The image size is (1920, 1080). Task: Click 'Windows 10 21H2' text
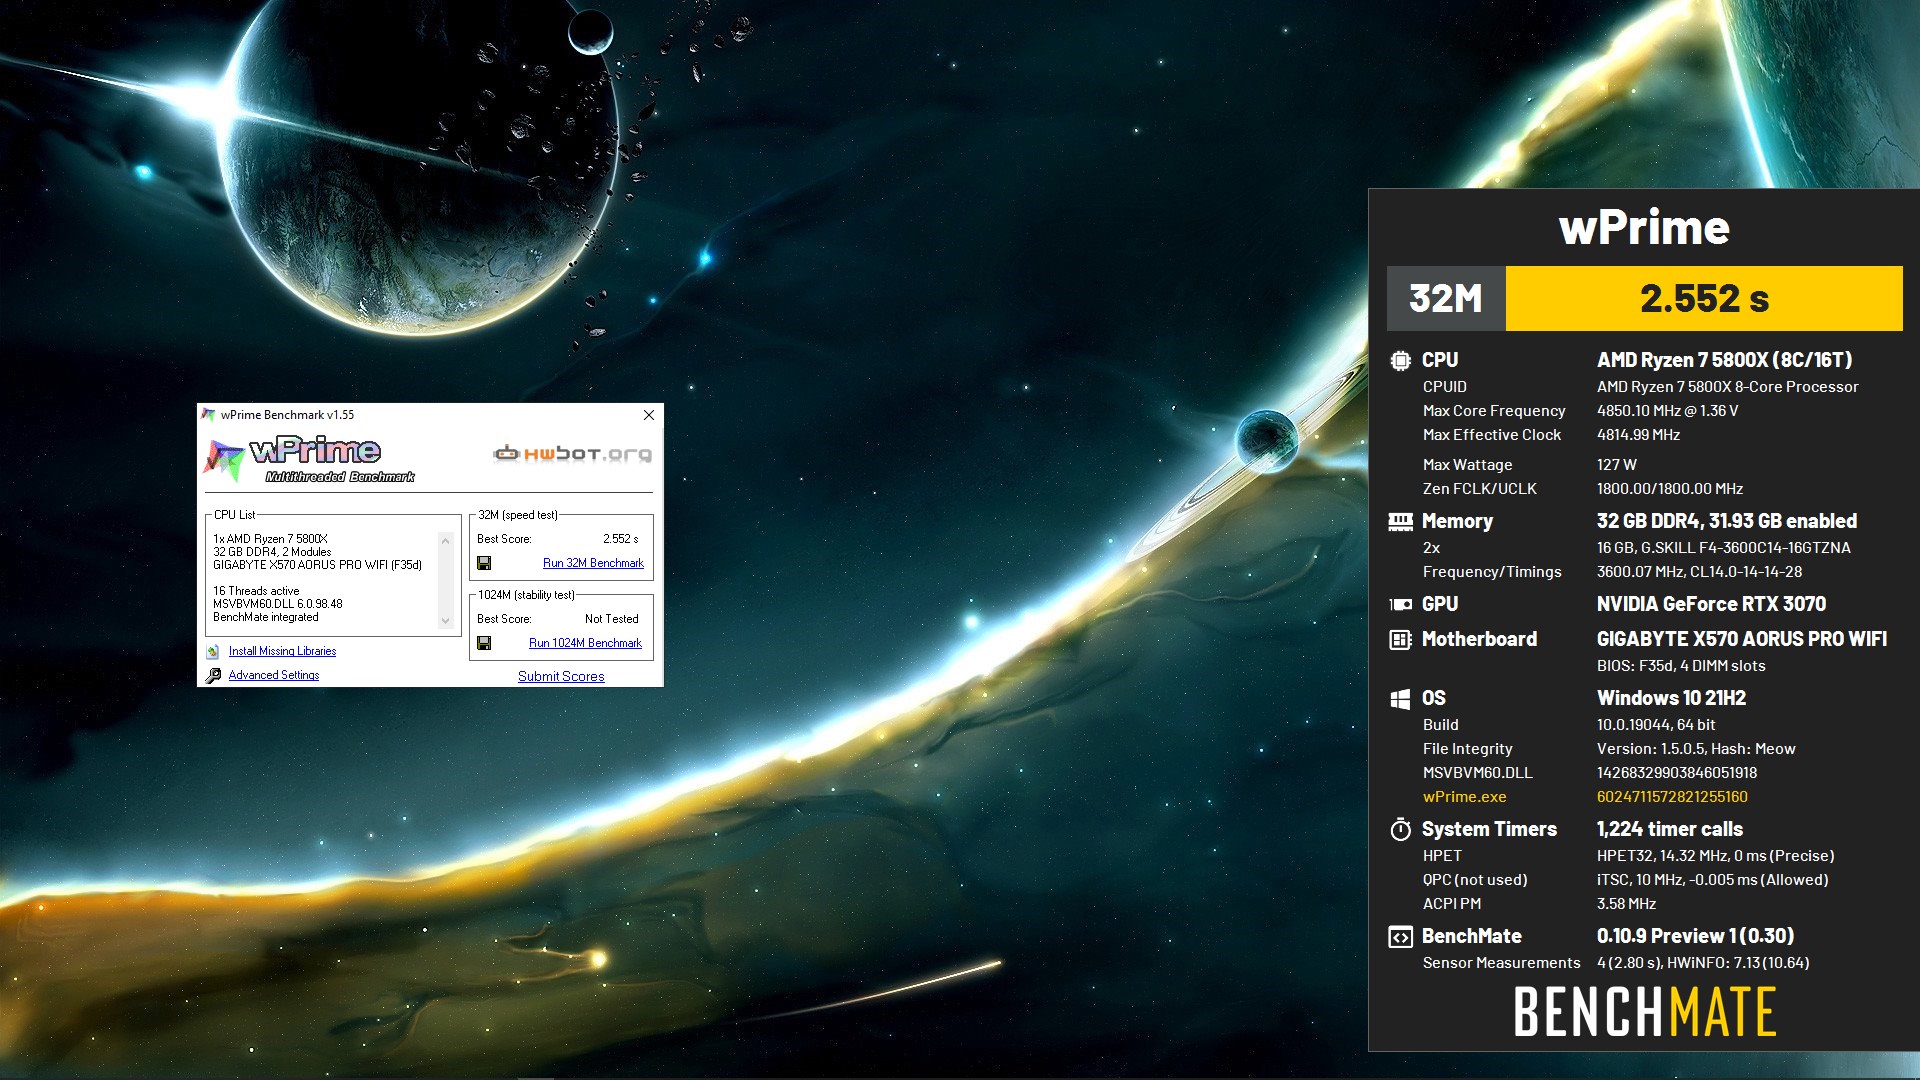pos(1671,698)
